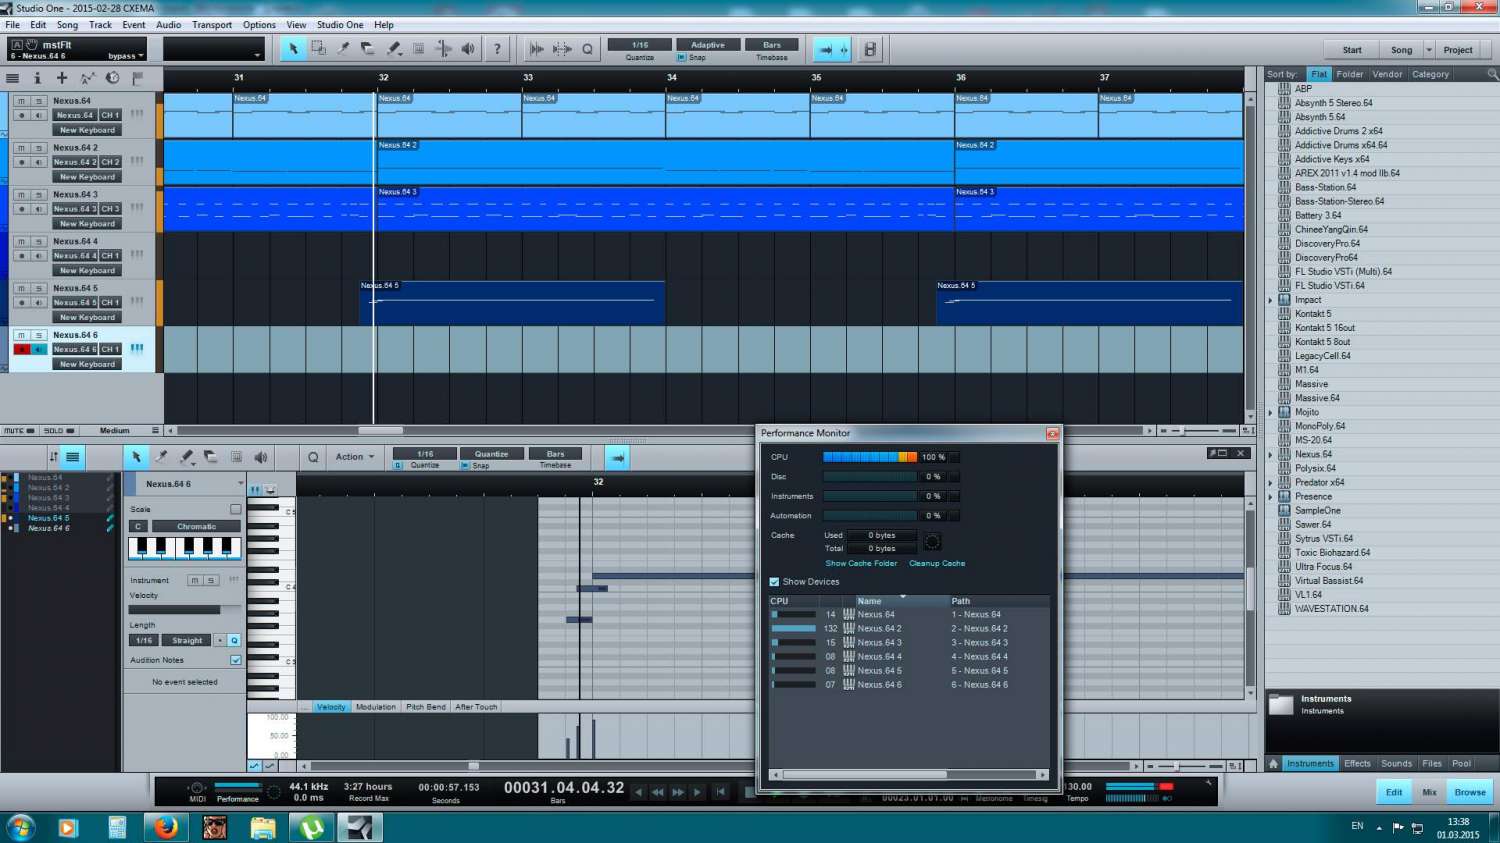1500x843 pixels.
Task: Click the Firefox icon in the taskbar
Action: 166,827
